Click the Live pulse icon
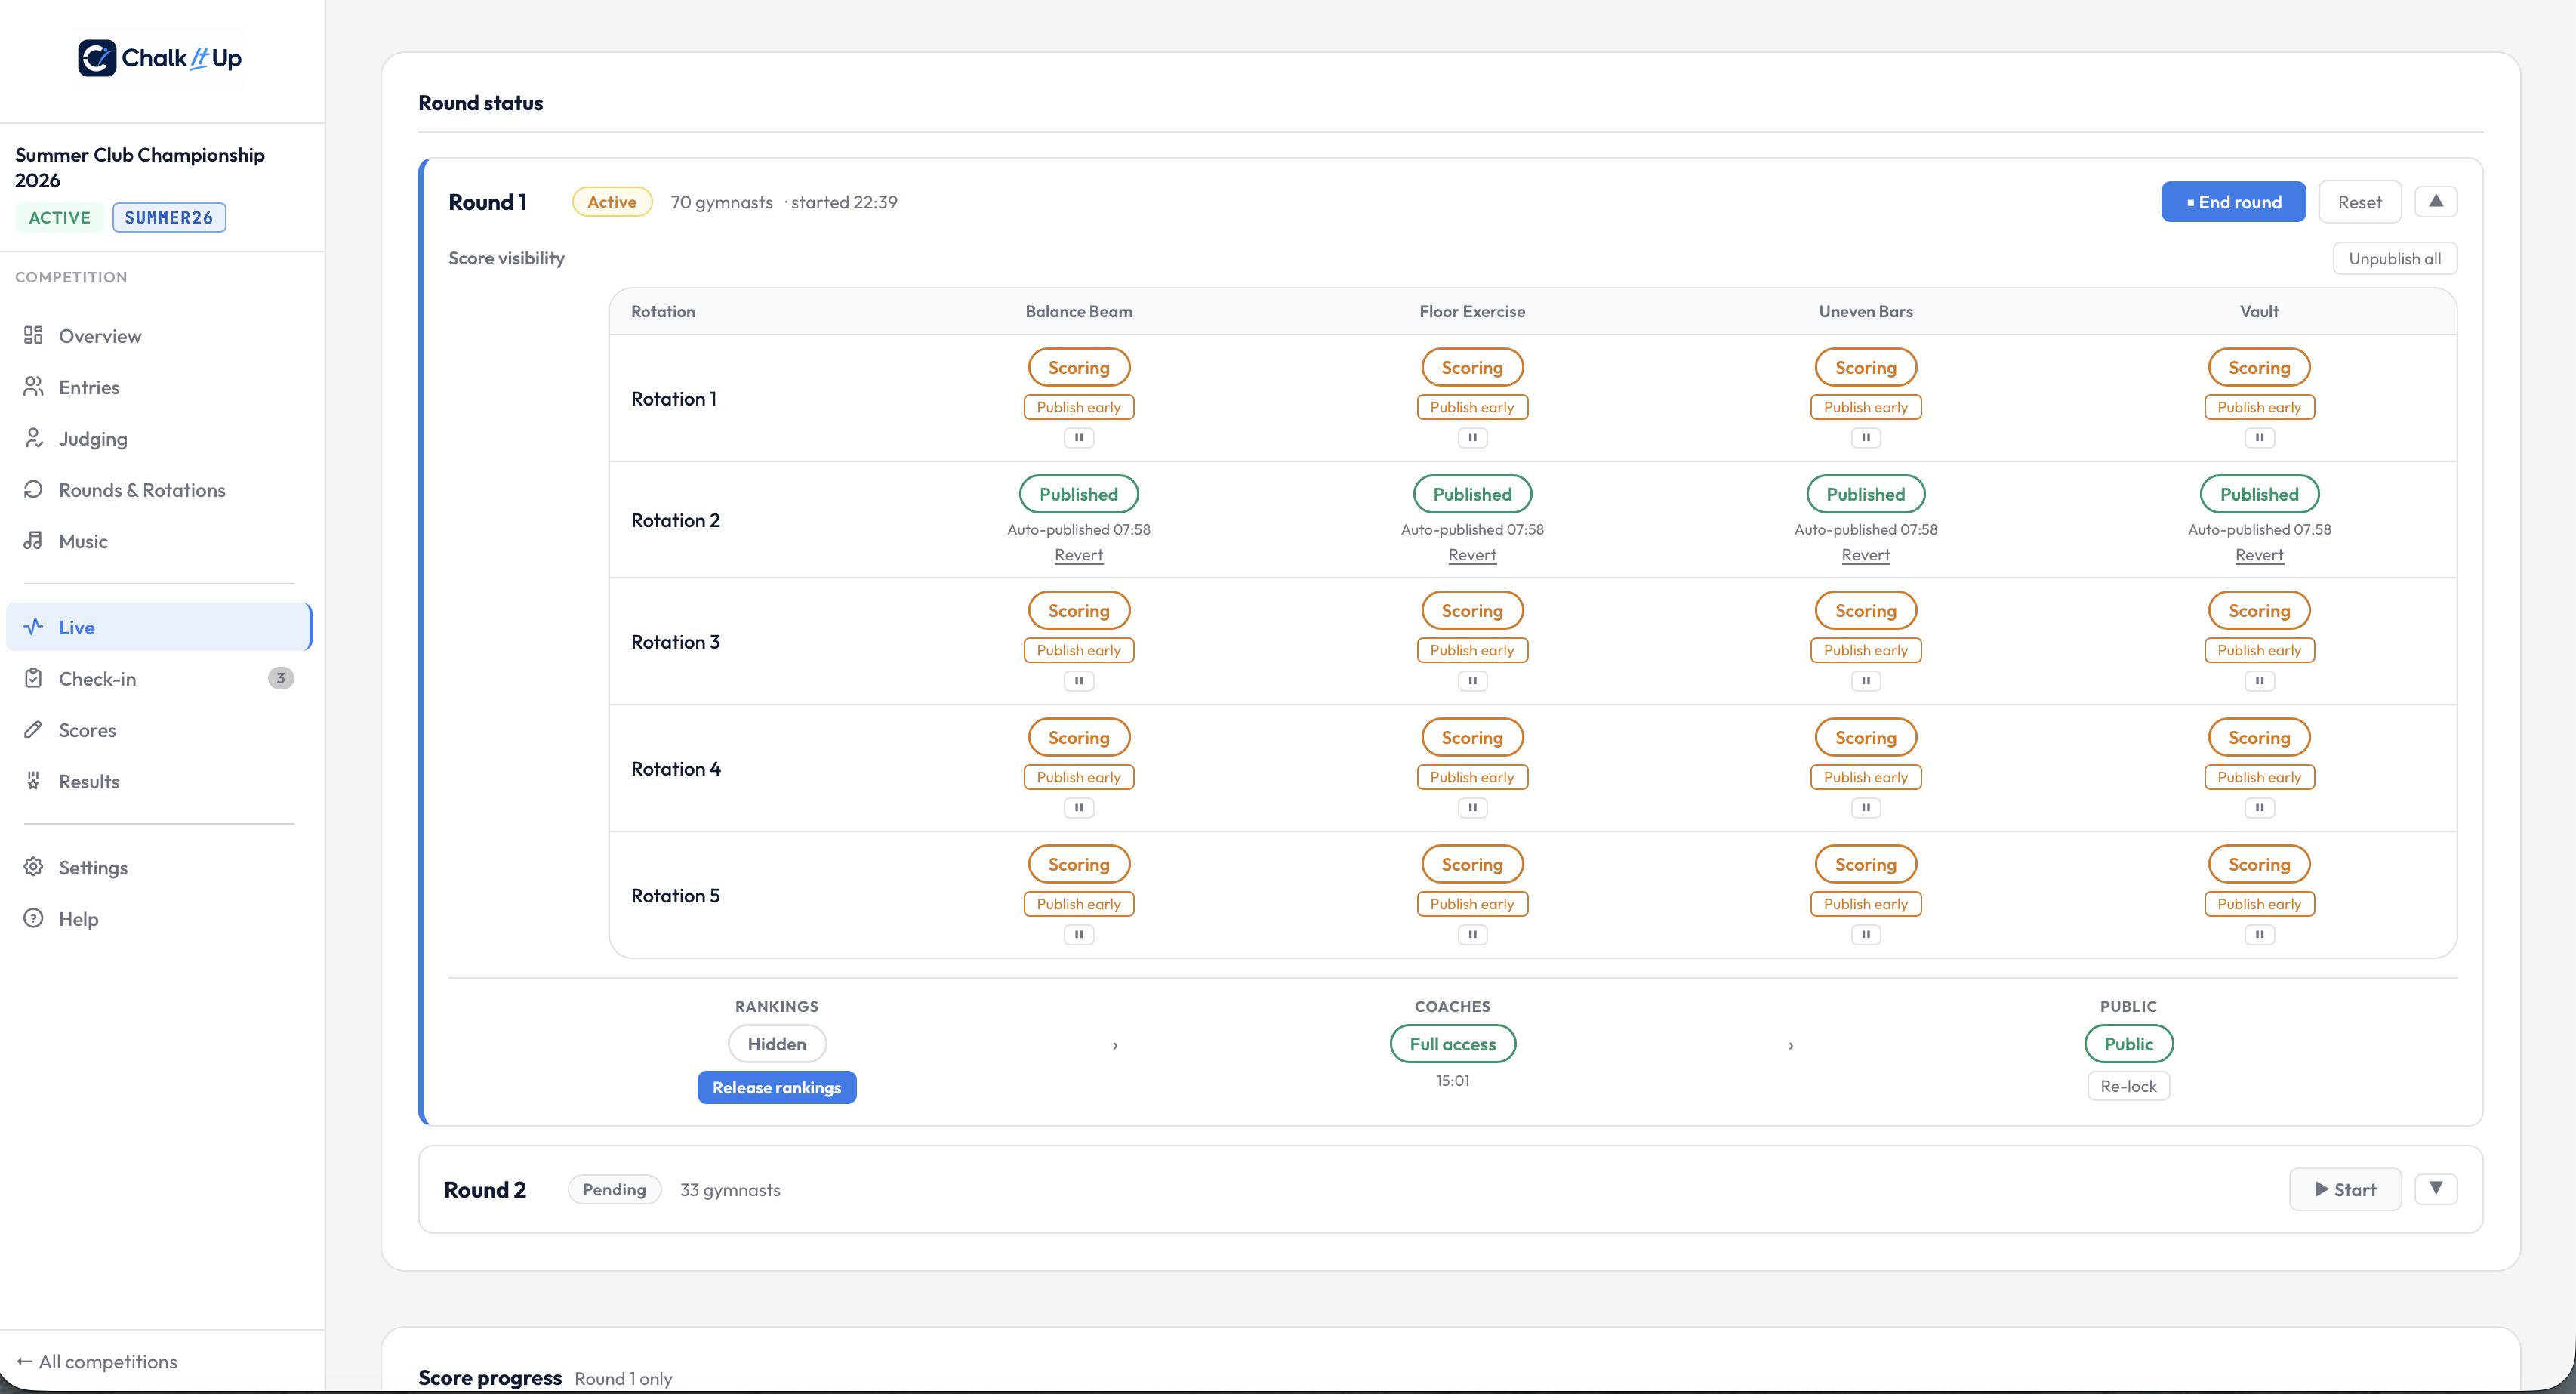Screen dimensions: 2576x1394 tap(33, 627)
